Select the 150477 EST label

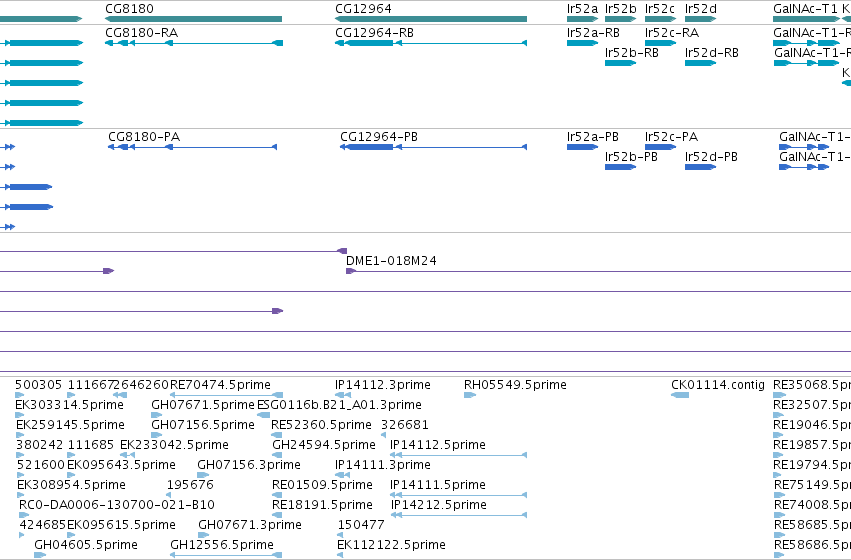(361, 525)
